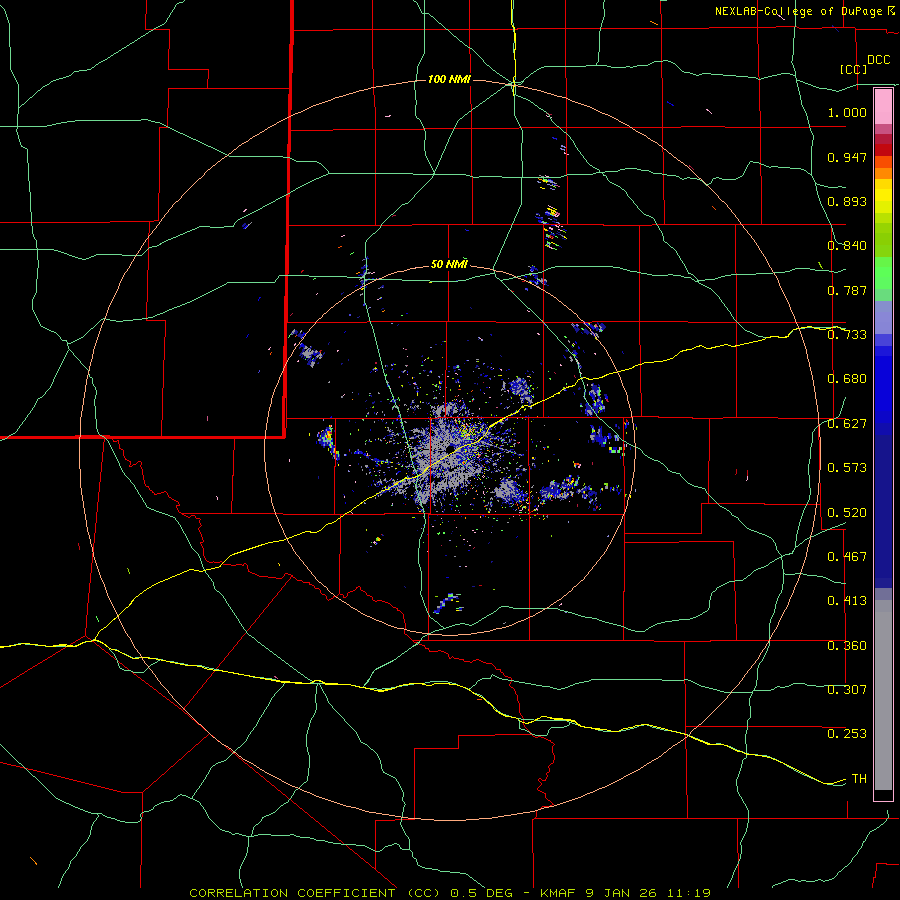Screen dimensions: 900x900
Task: Click the 0.733 scale label
Action: point(847,335)
